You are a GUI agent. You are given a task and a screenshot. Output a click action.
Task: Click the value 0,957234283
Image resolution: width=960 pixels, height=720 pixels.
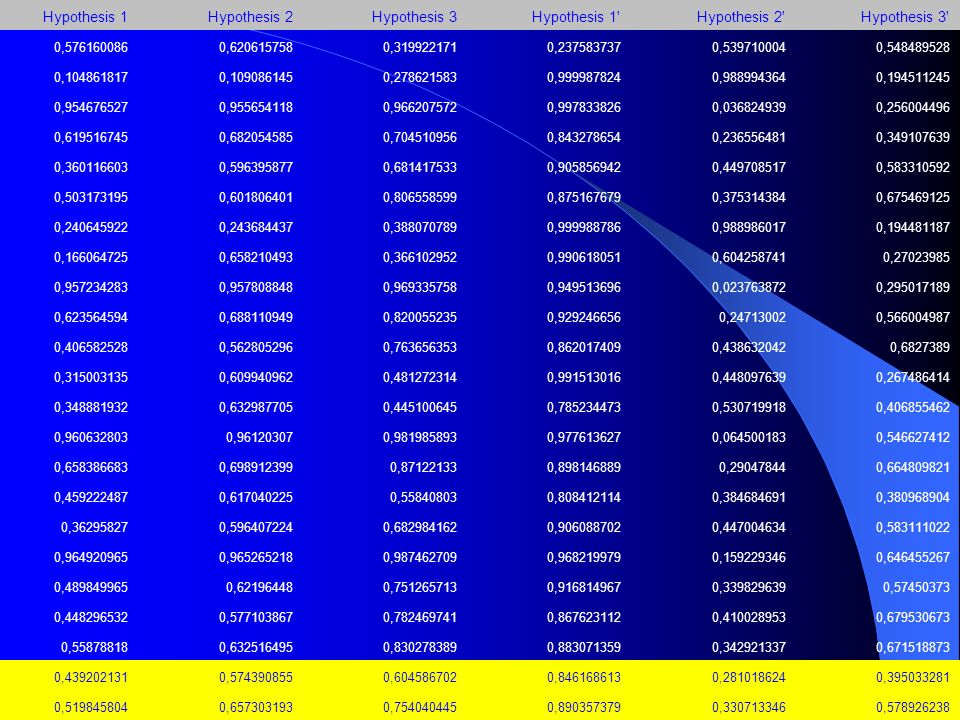click(91, 287)
